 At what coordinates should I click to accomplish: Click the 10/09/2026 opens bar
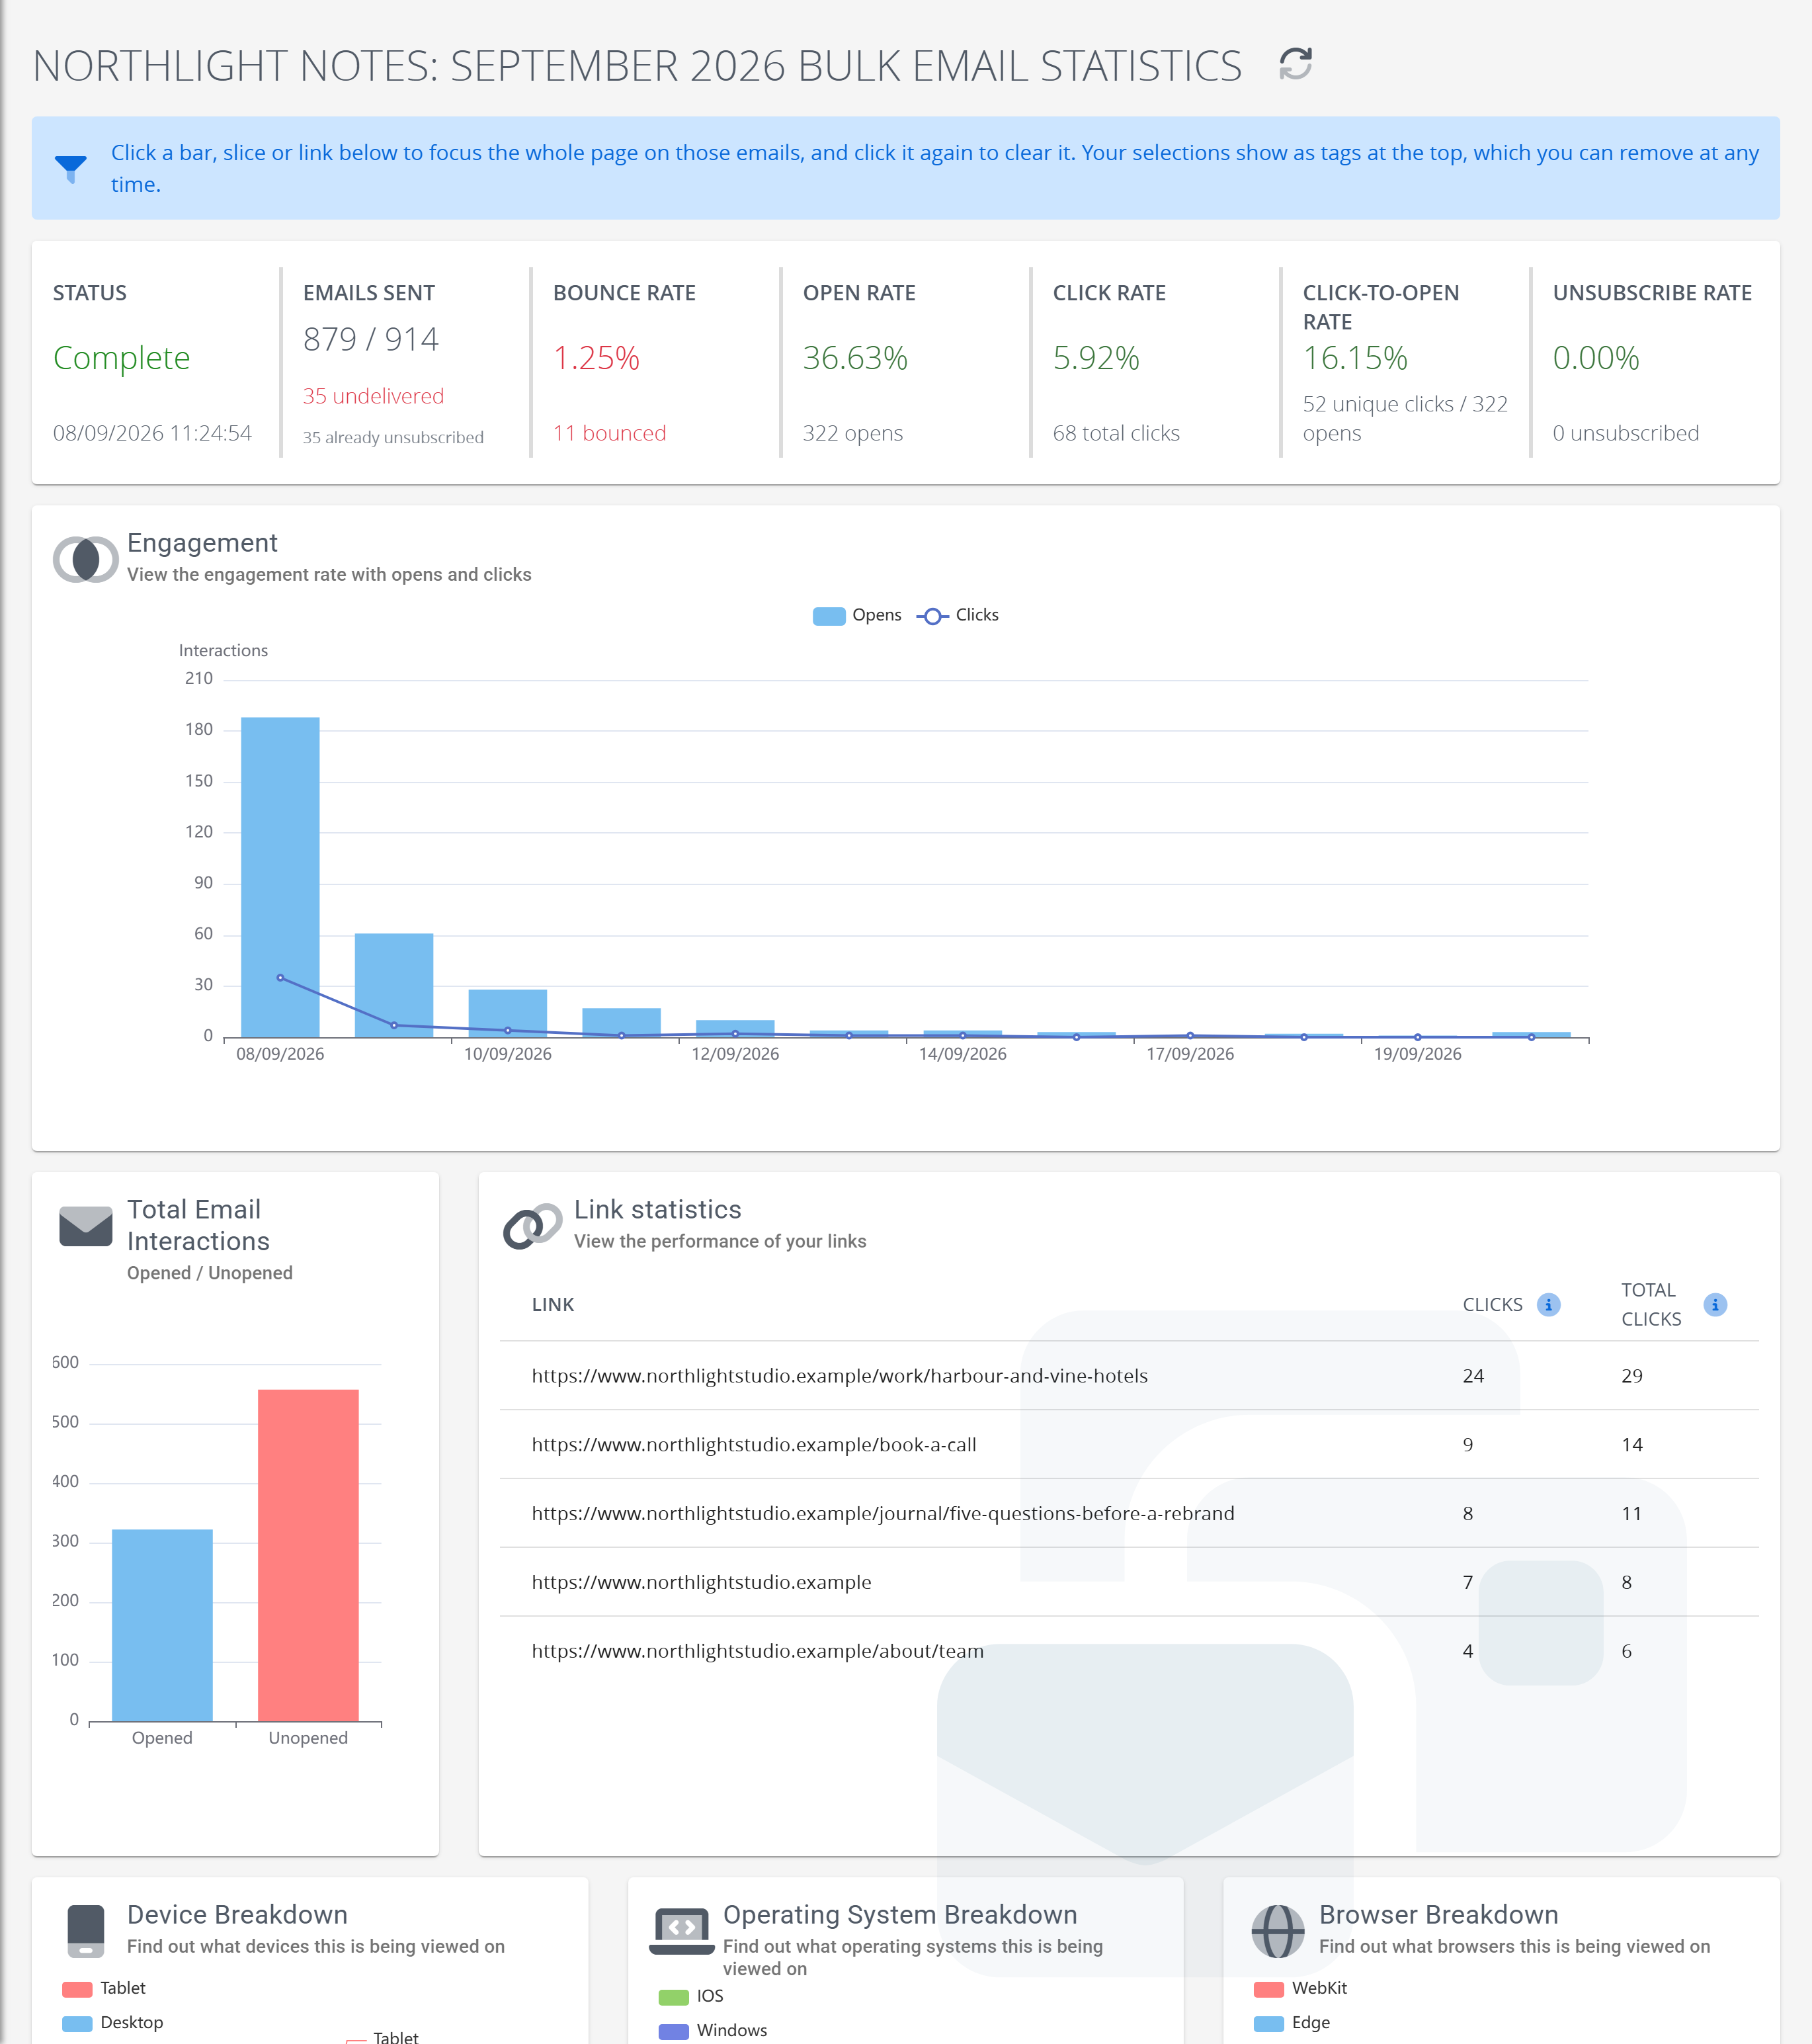[508, 1013]
